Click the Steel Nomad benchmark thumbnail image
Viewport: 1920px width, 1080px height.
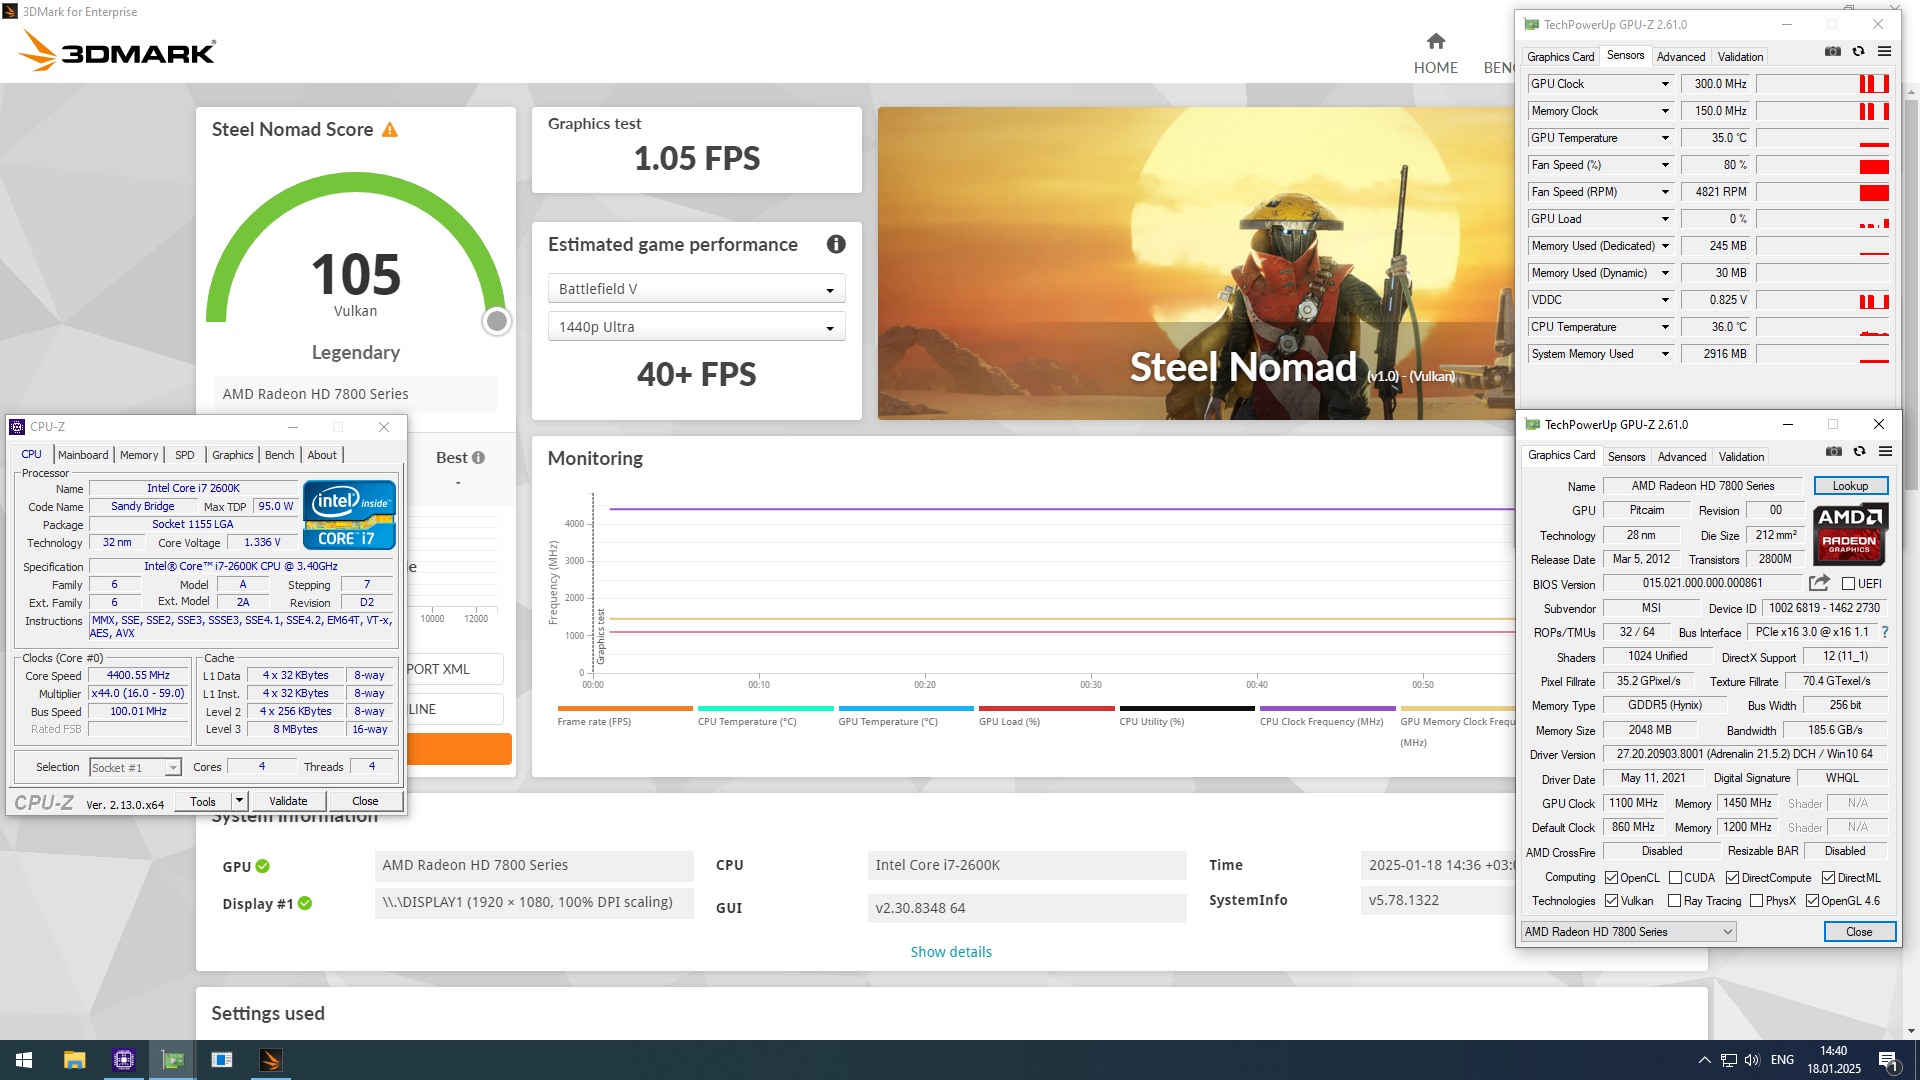click(x=1195, y=263)
